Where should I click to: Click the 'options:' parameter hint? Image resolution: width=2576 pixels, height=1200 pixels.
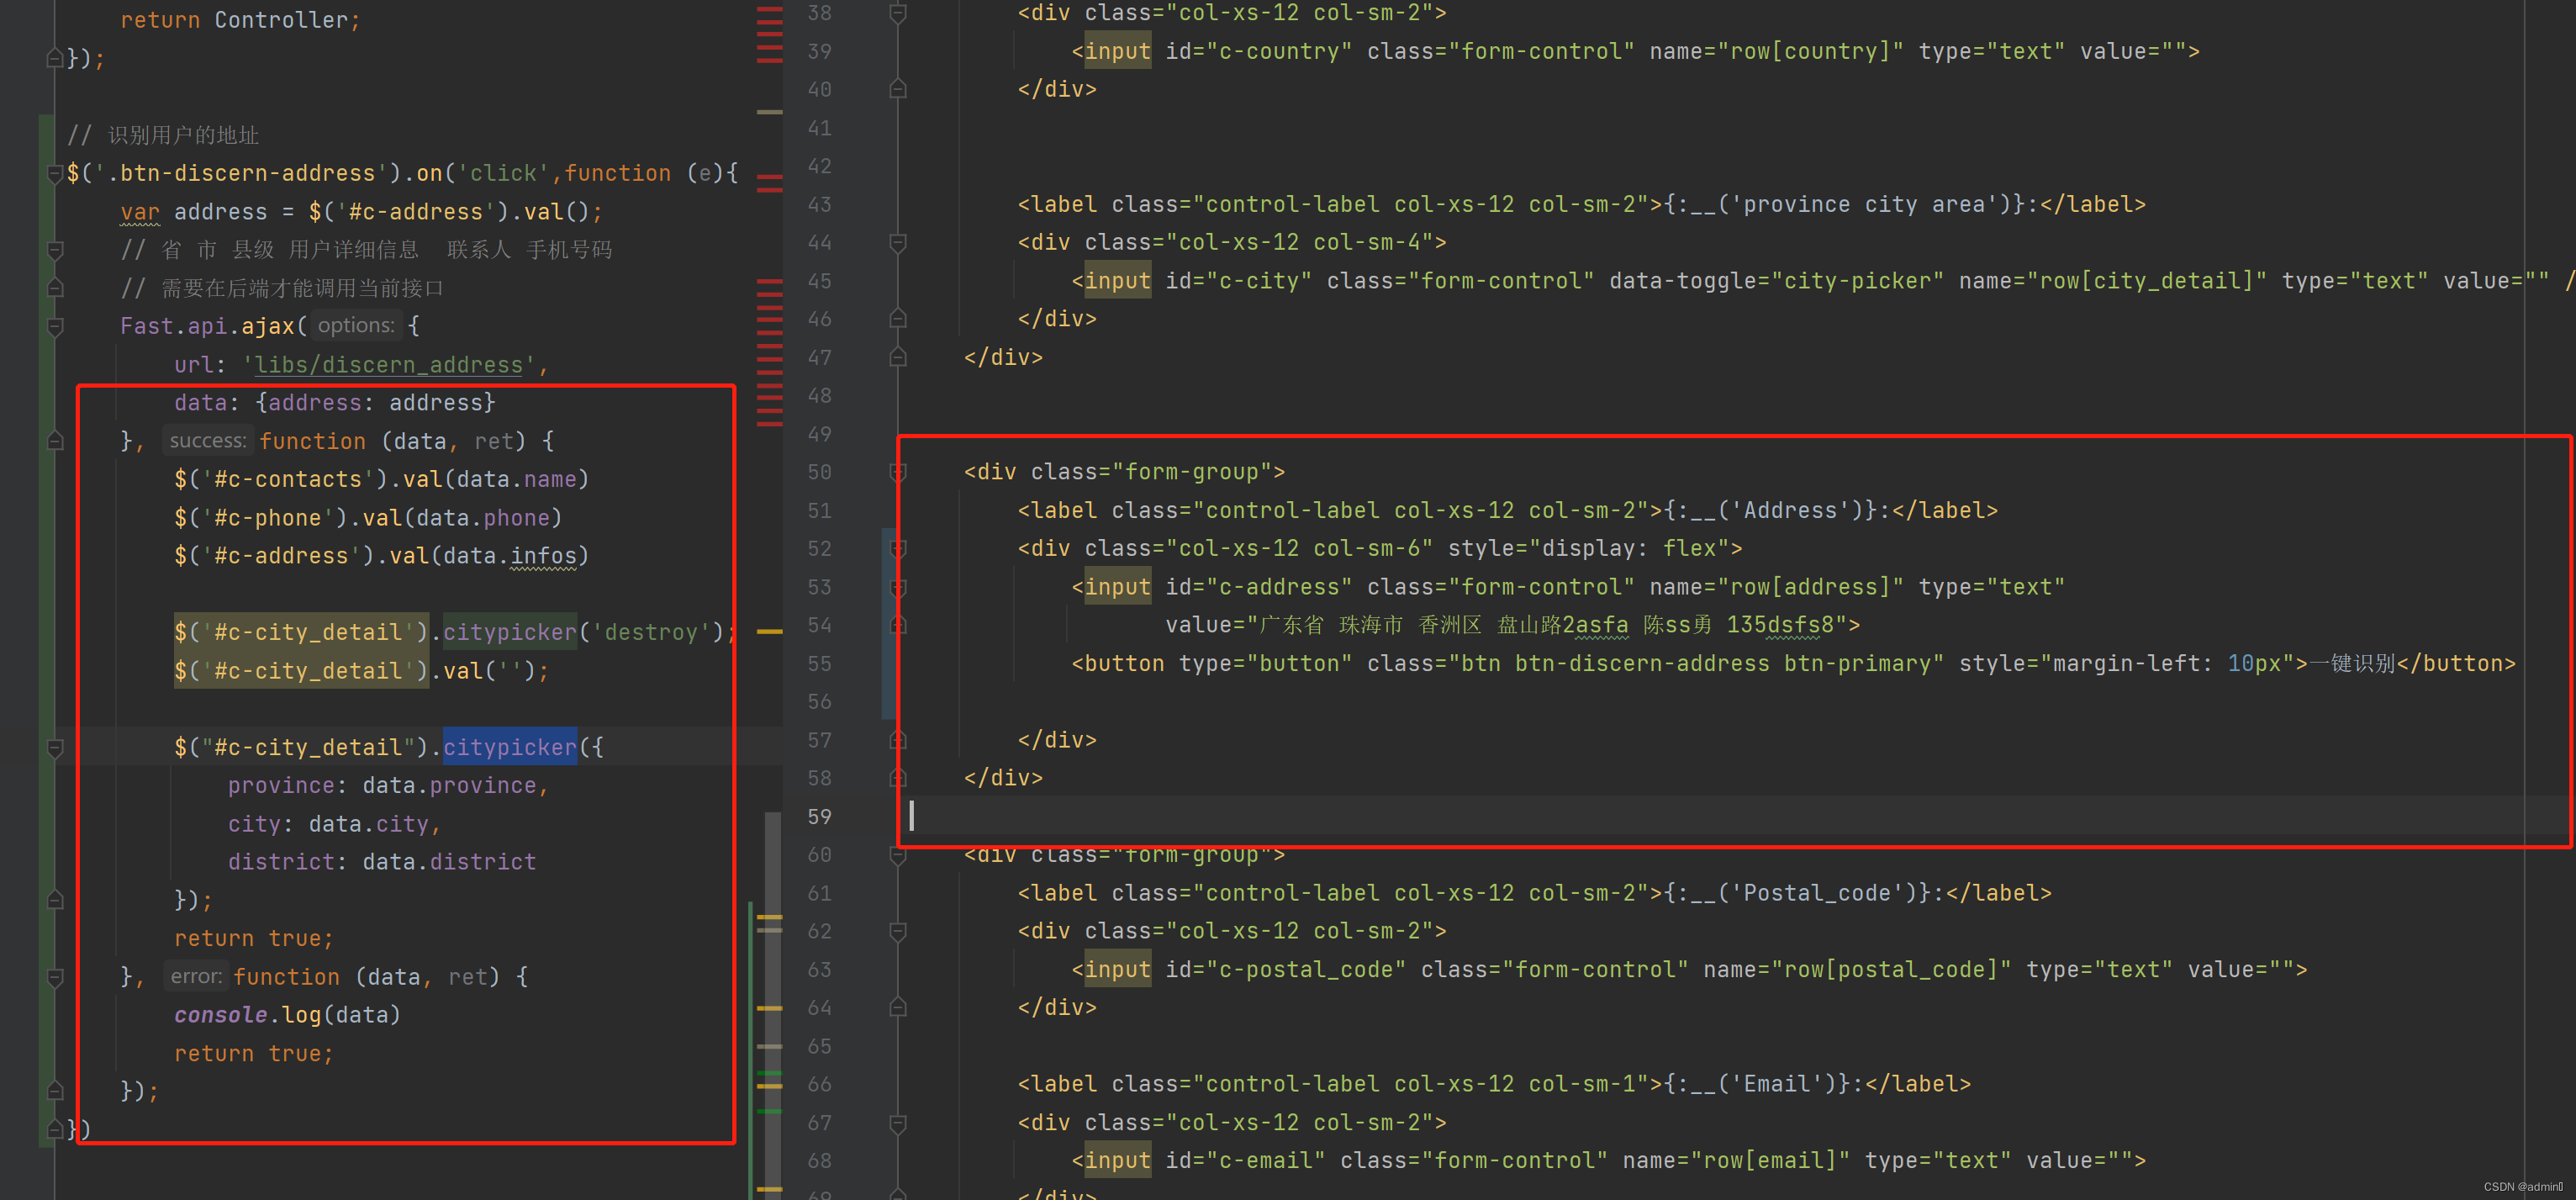coord(356,326)
